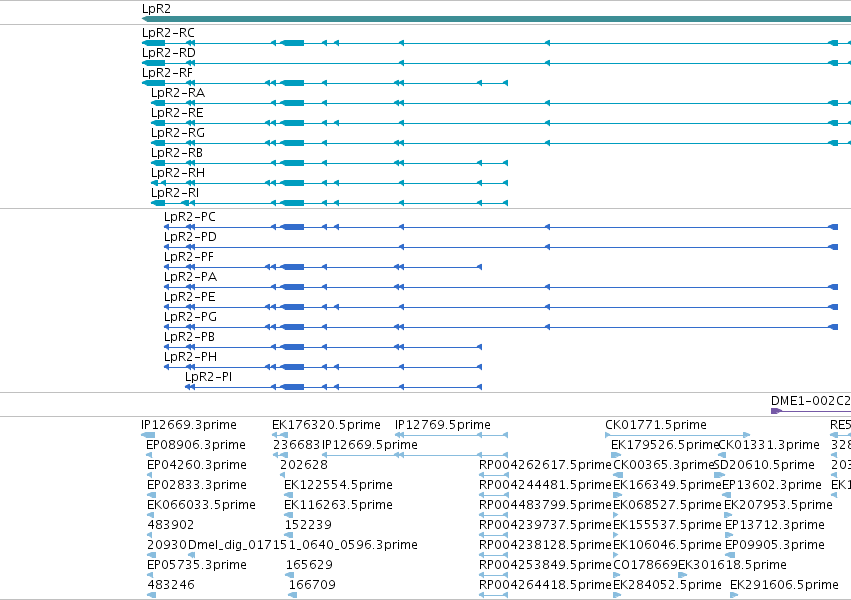Select the 236683 feature label
The width and height of the screenshot is (851, 600).
click(296, 445)
